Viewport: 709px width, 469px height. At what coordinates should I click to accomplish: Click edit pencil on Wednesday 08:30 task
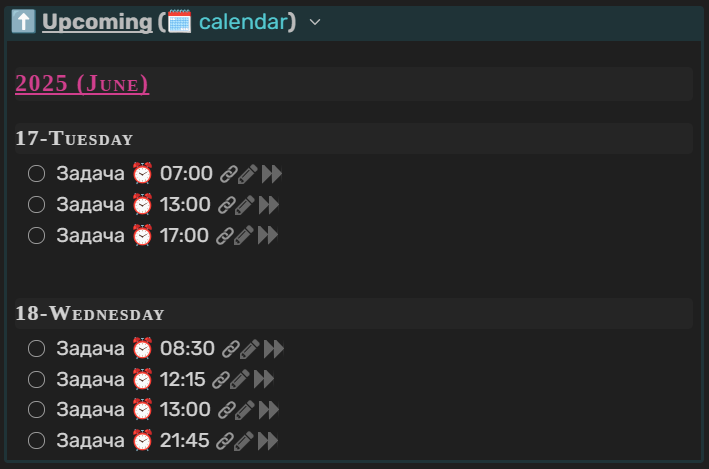point(249,350)
